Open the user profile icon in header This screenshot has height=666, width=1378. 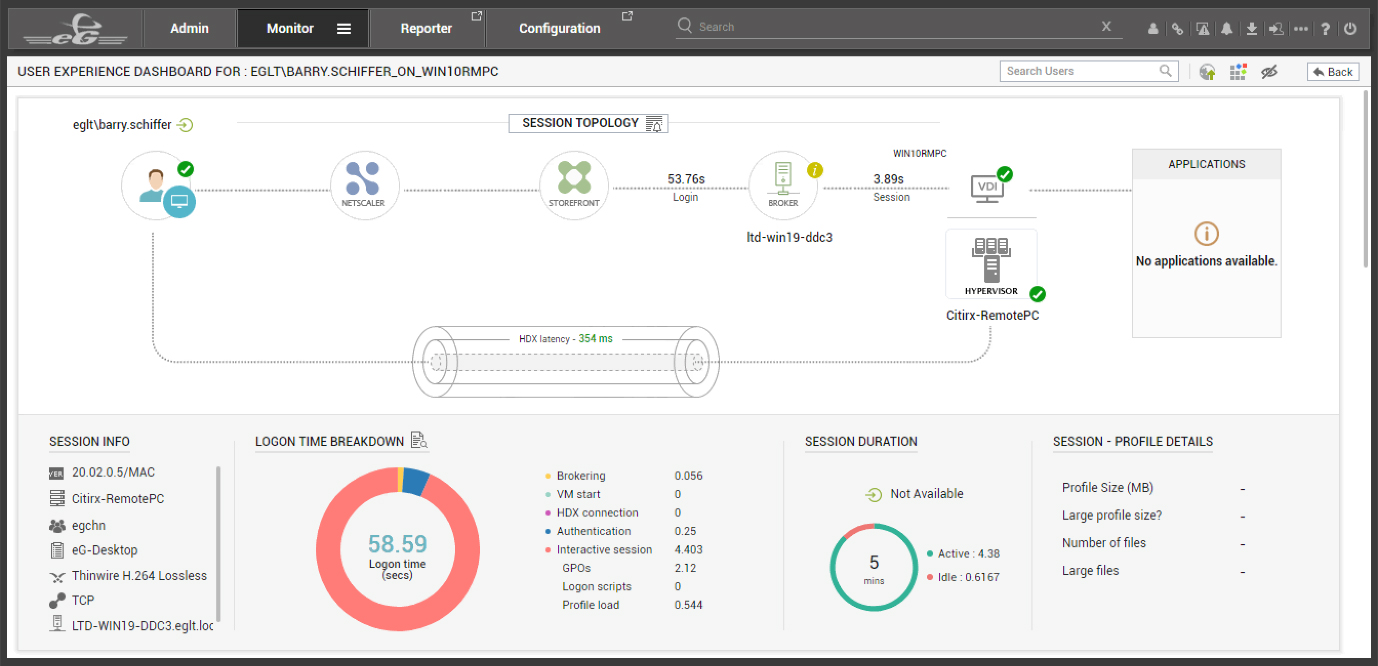click(1153, 29)
